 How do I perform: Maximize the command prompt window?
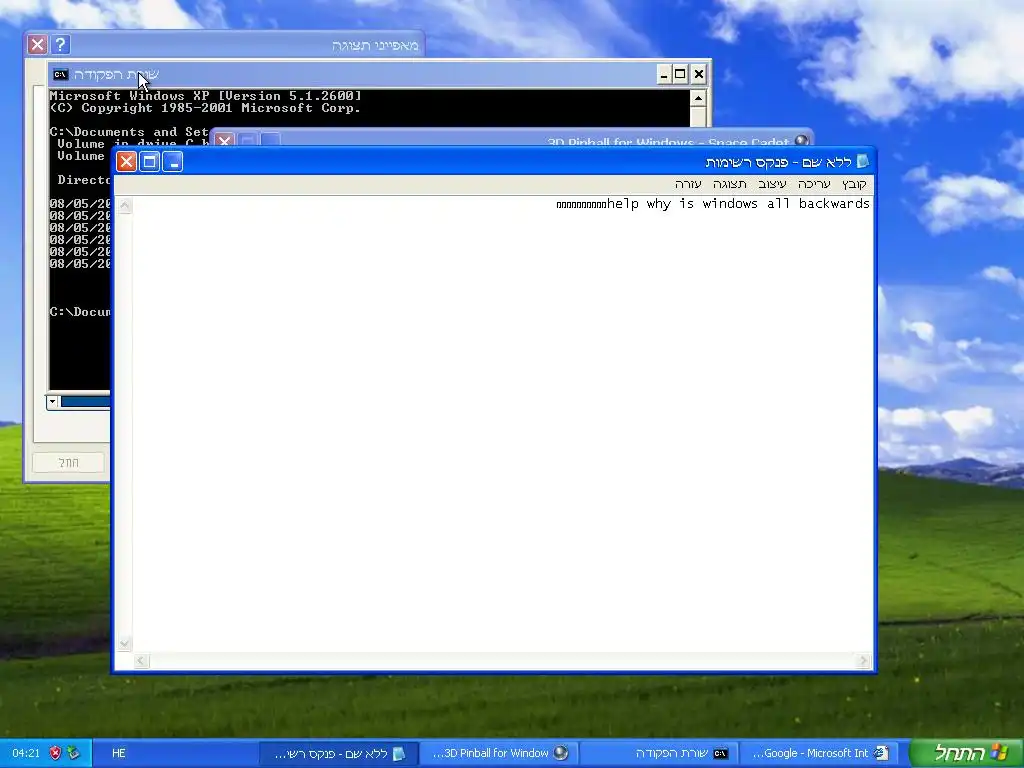click(680, 74)
